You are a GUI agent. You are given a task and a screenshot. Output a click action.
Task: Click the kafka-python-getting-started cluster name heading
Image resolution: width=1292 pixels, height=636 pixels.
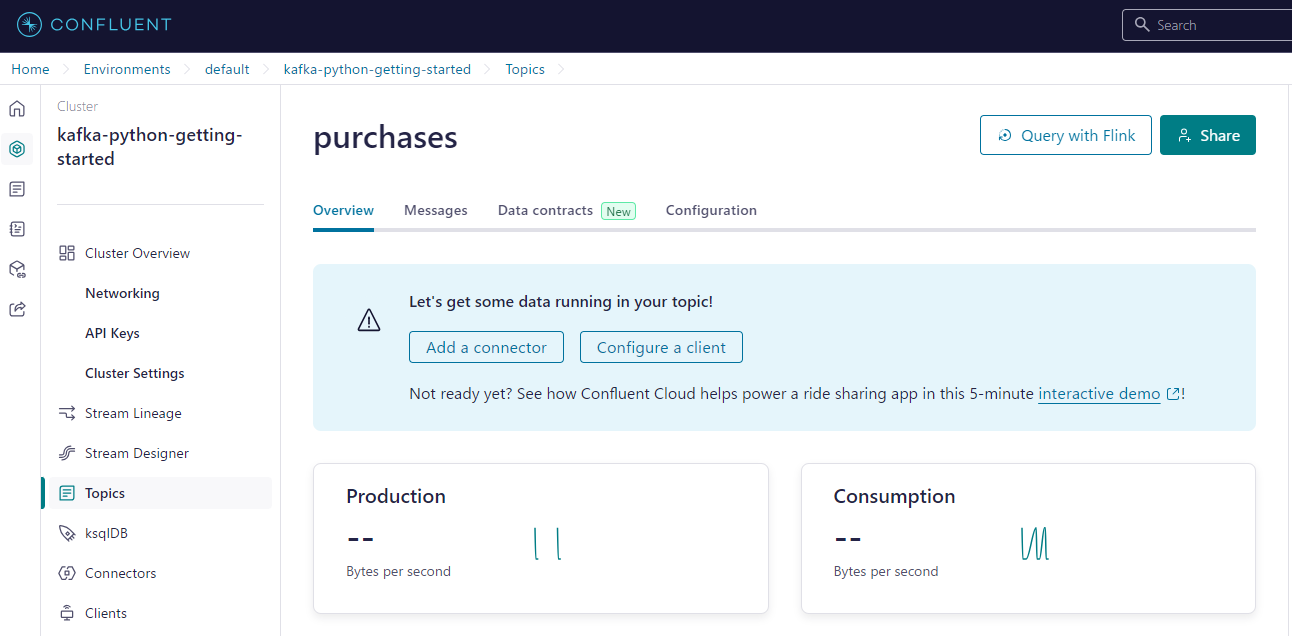pyautogui.click(x=150, y=147)
